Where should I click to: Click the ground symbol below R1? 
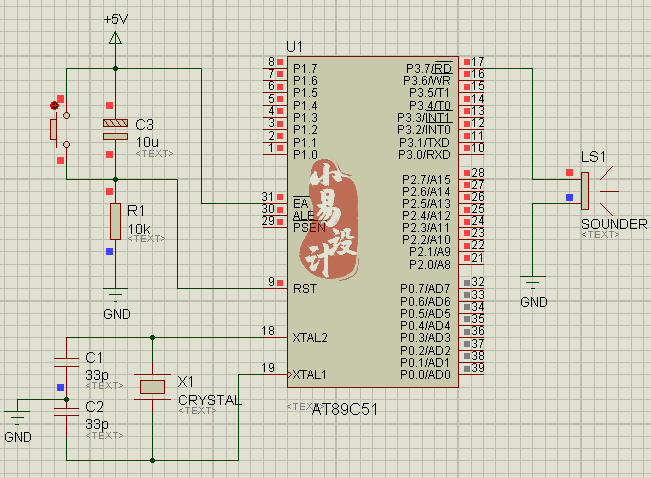115,294
